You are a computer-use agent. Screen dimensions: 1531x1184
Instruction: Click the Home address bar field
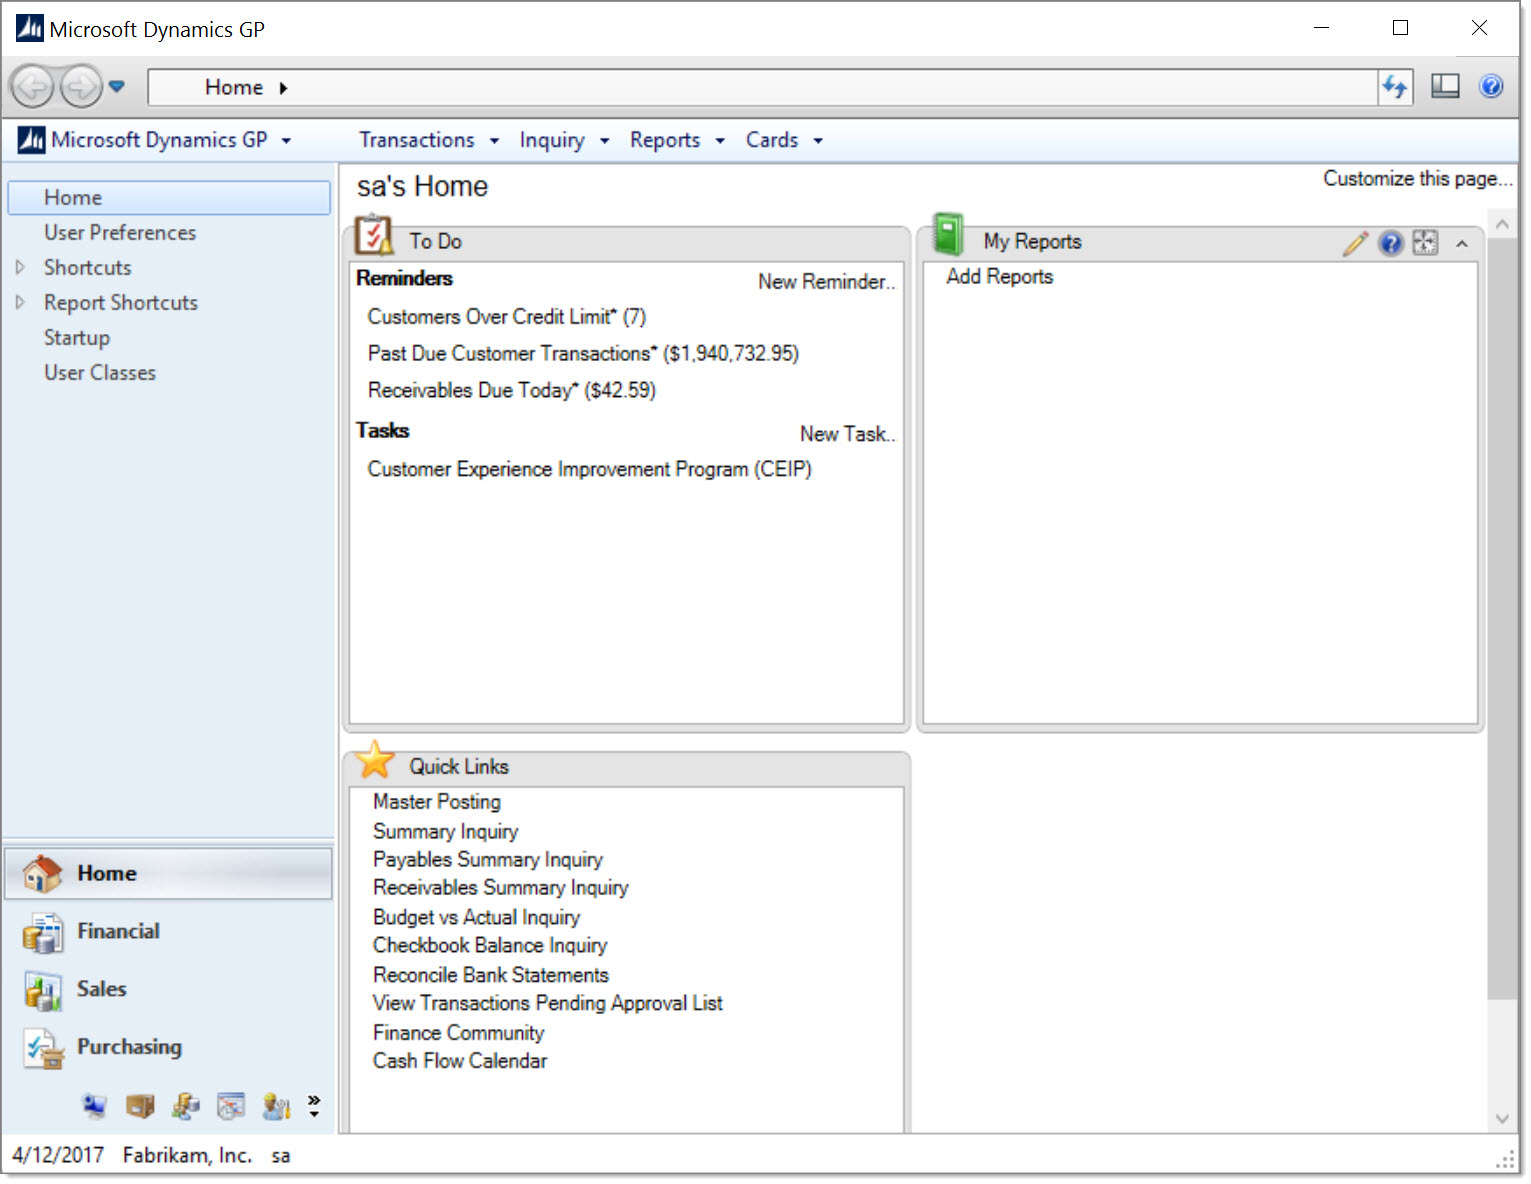[x=762, y=87]
